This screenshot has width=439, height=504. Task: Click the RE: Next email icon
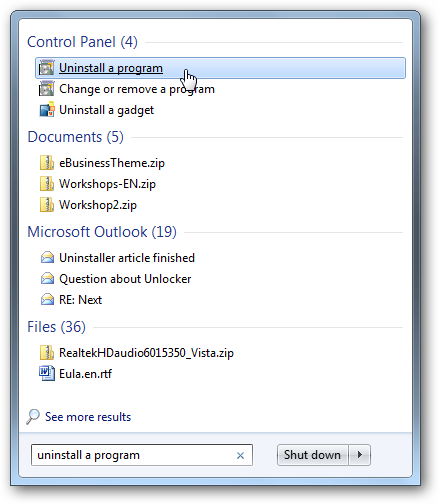47,300
